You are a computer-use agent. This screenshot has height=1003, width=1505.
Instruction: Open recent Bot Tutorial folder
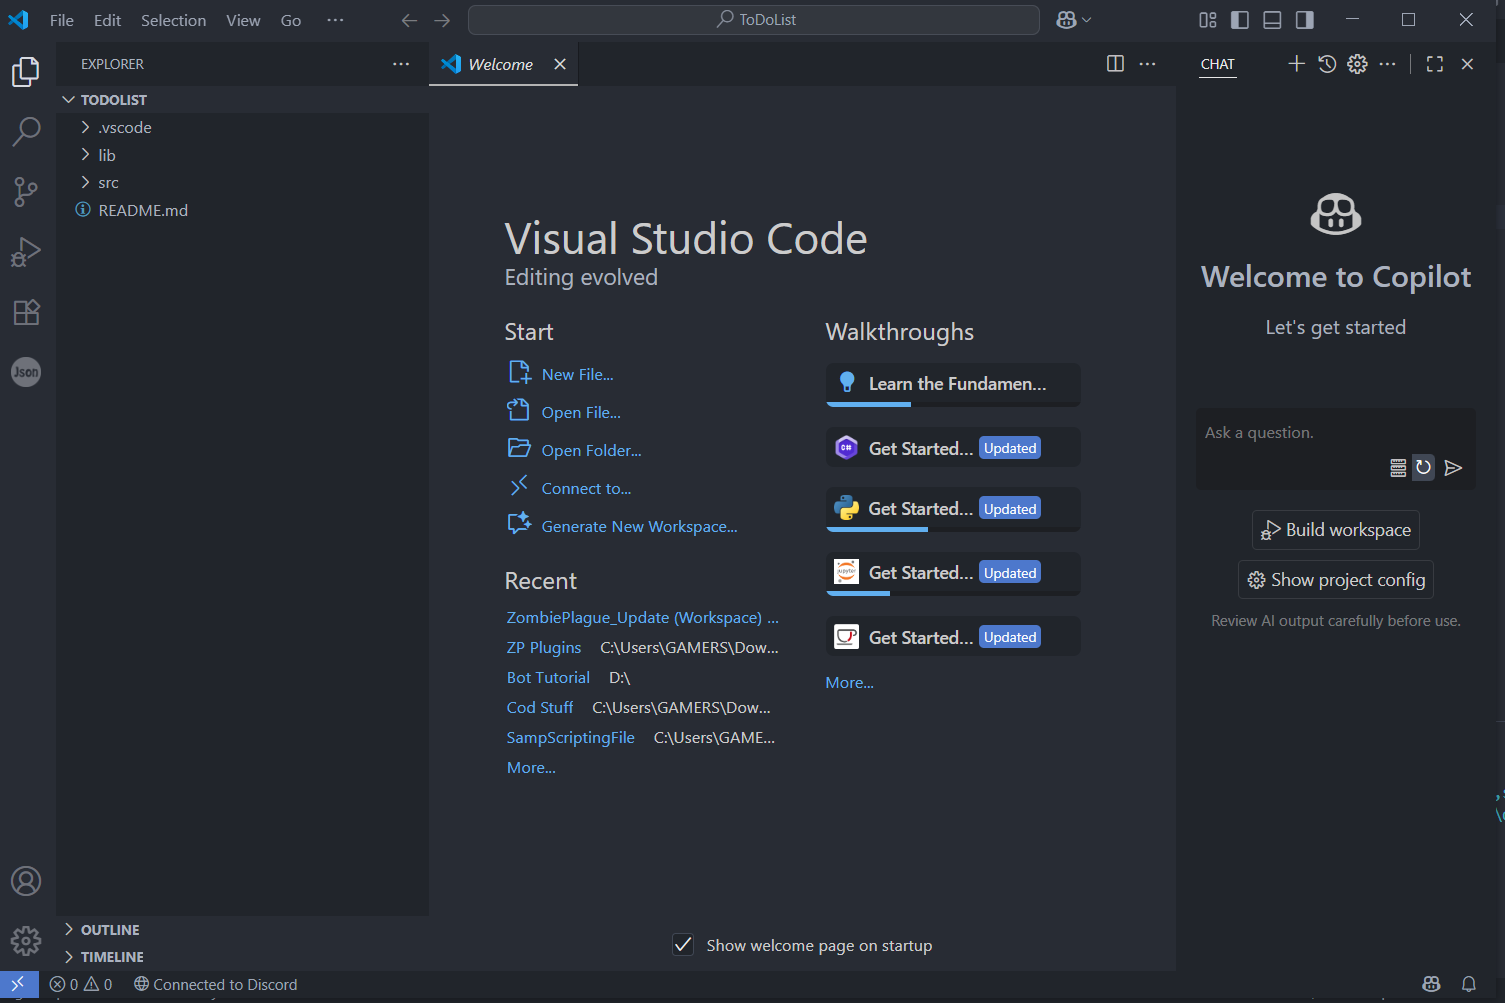tap(548, 678)
